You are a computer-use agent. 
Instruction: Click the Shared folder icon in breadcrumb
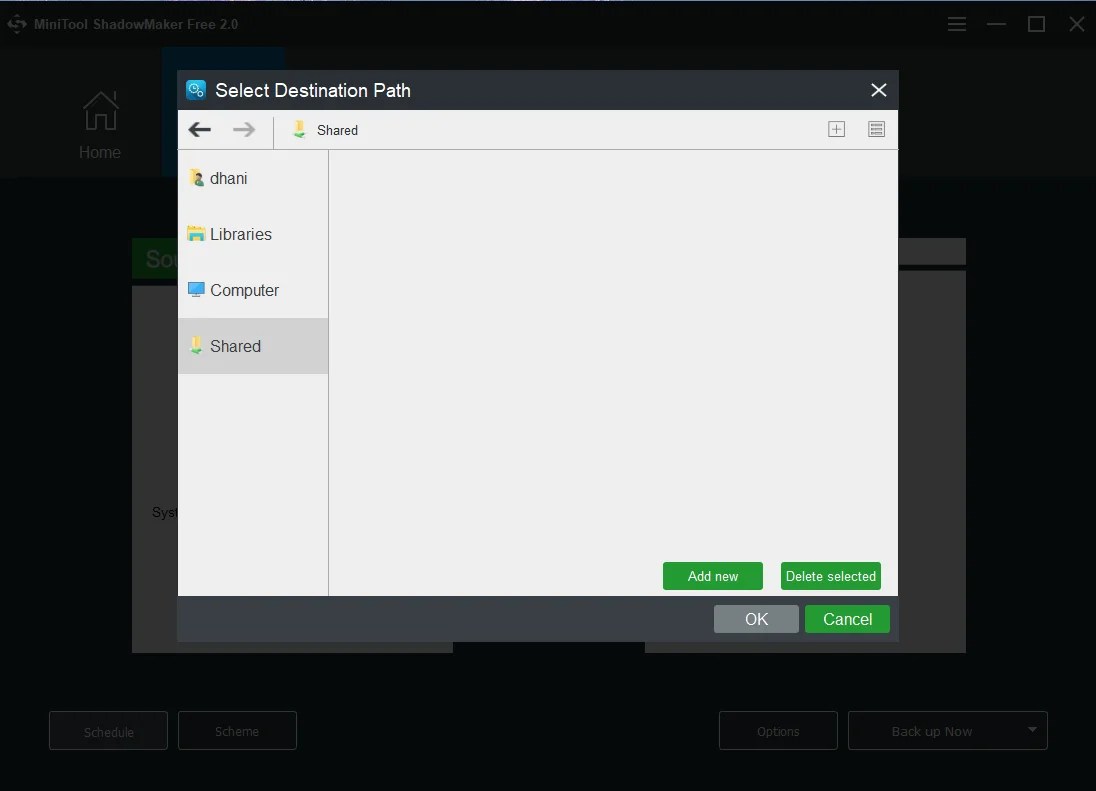[297, 129]
